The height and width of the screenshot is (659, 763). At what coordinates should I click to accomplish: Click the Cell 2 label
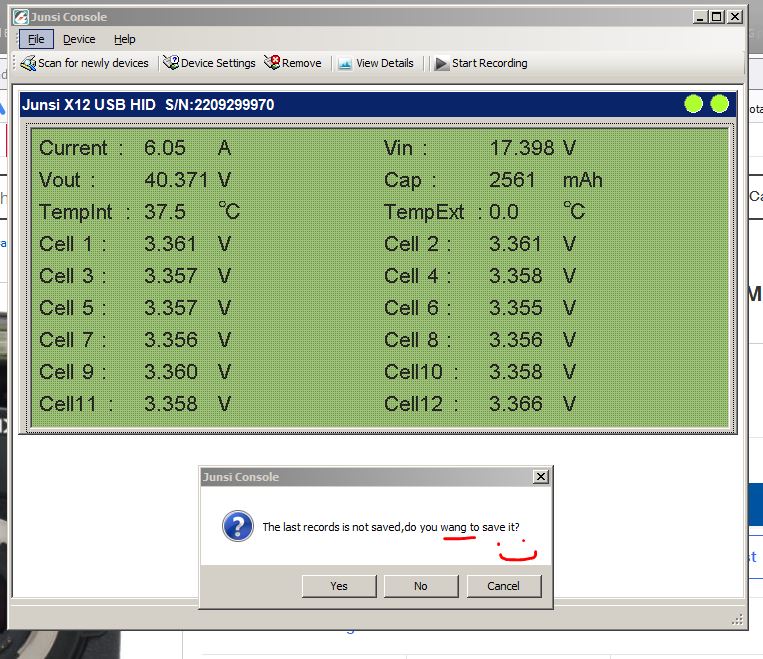point(418,244)
